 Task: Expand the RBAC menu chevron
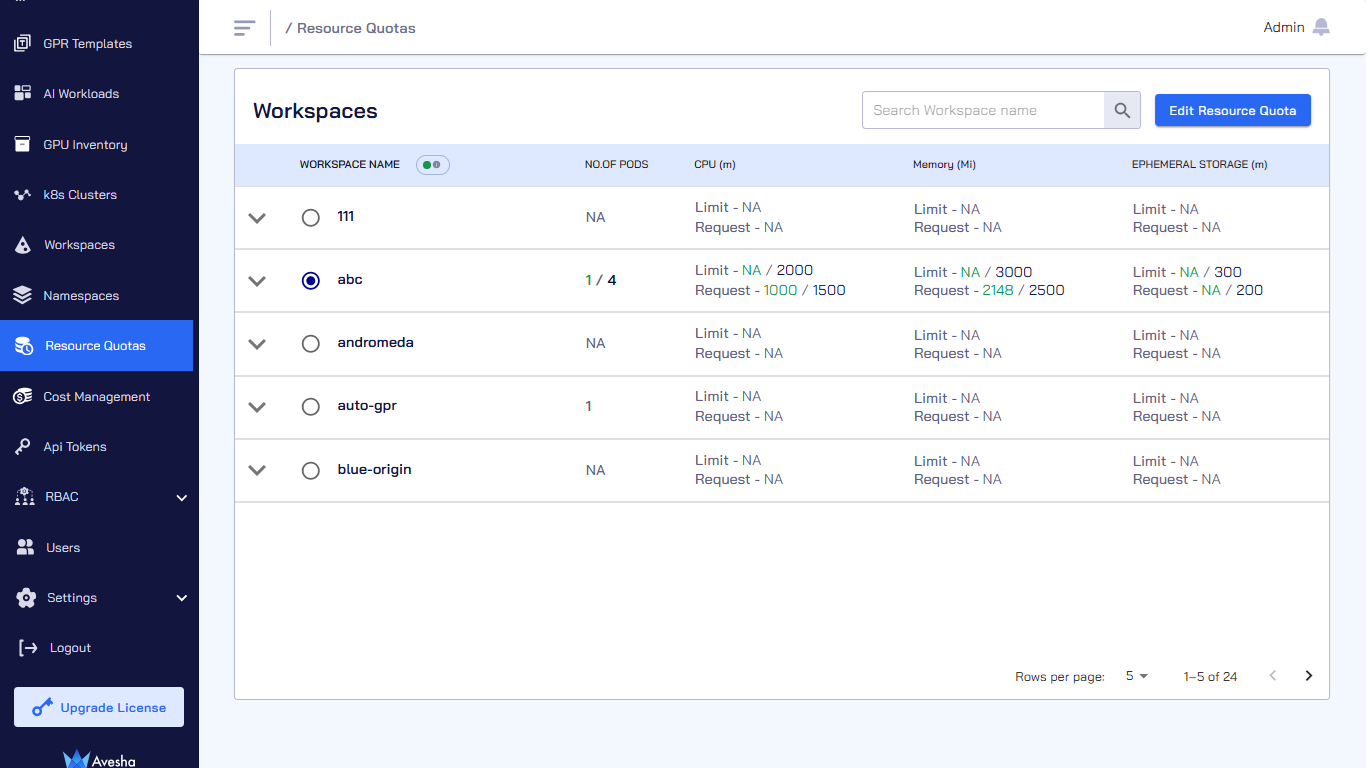(181, 497)
